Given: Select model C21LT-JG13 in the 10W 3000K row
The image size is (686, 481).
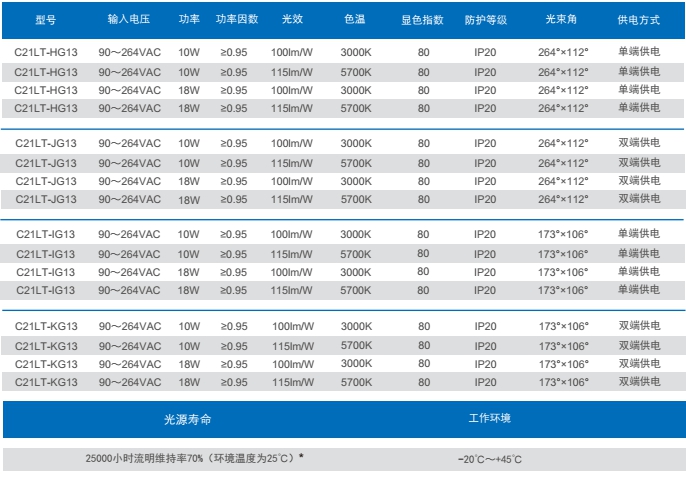Looking at the screenshot, I should (x=46, y=144).
